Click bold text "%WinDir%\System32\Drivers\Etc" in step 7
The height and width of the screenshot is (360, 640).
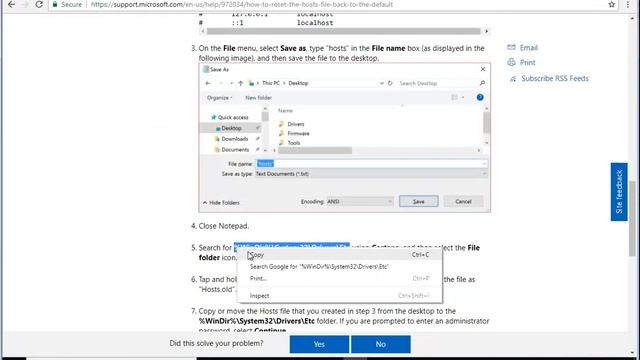(x=257, y=321)
